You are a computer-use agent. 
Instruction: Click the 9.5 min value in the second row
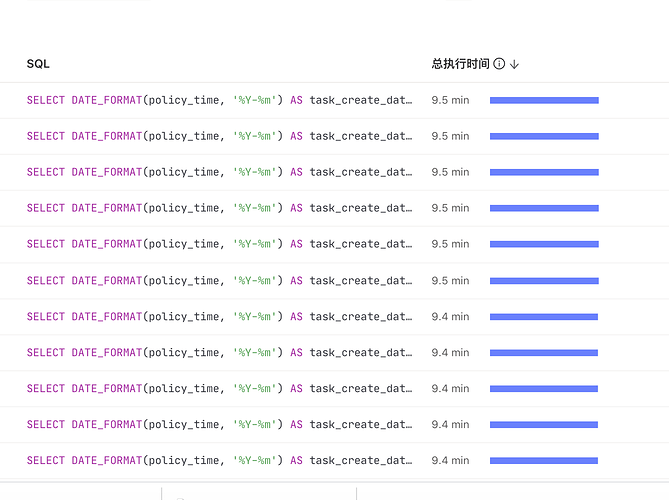[x=450, y=136]
